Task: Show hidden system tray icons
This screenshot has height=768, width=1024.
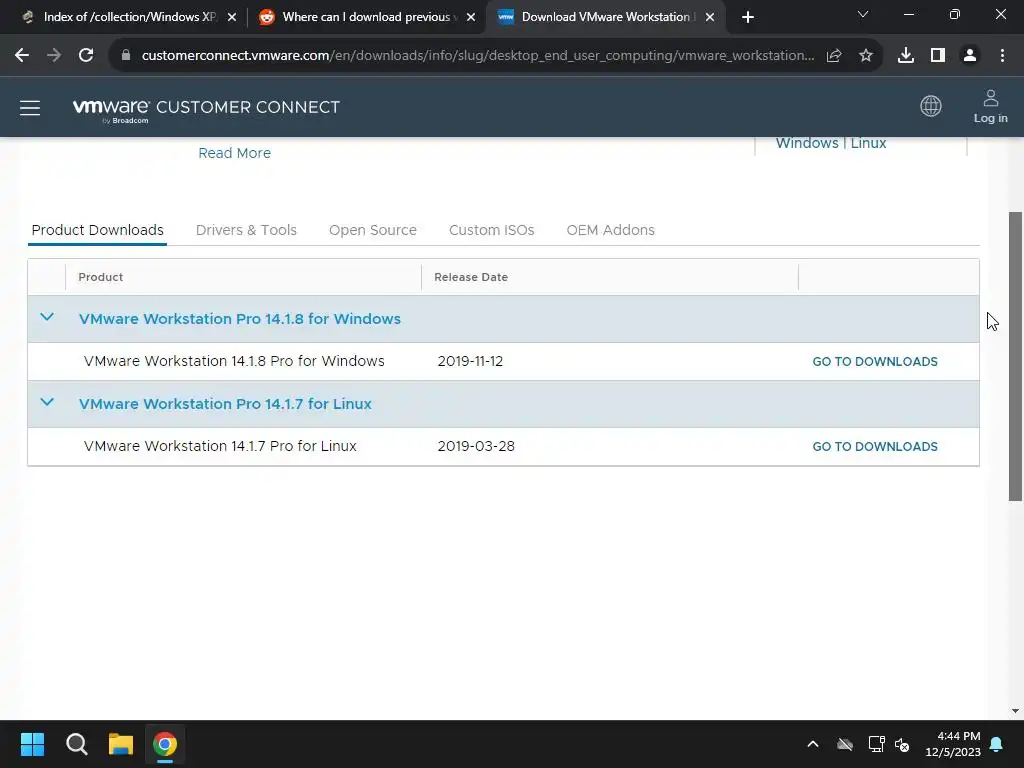Action: 812,744
